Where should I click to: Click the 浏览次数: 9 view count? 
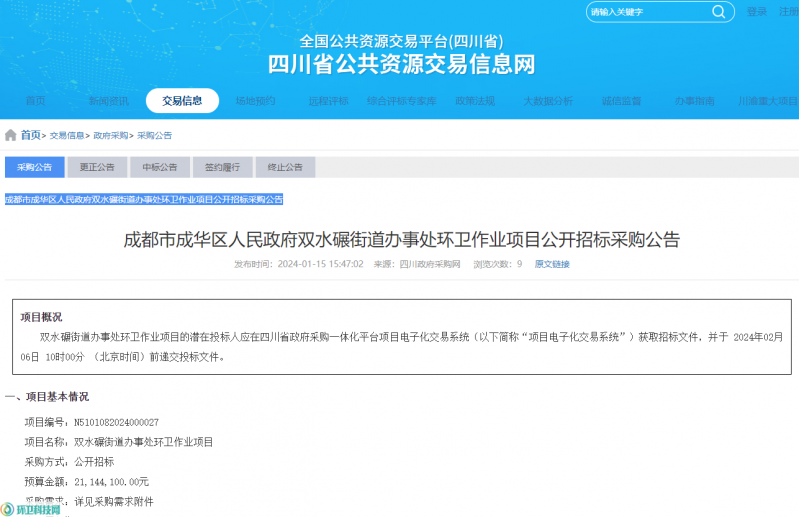[498, 264]
